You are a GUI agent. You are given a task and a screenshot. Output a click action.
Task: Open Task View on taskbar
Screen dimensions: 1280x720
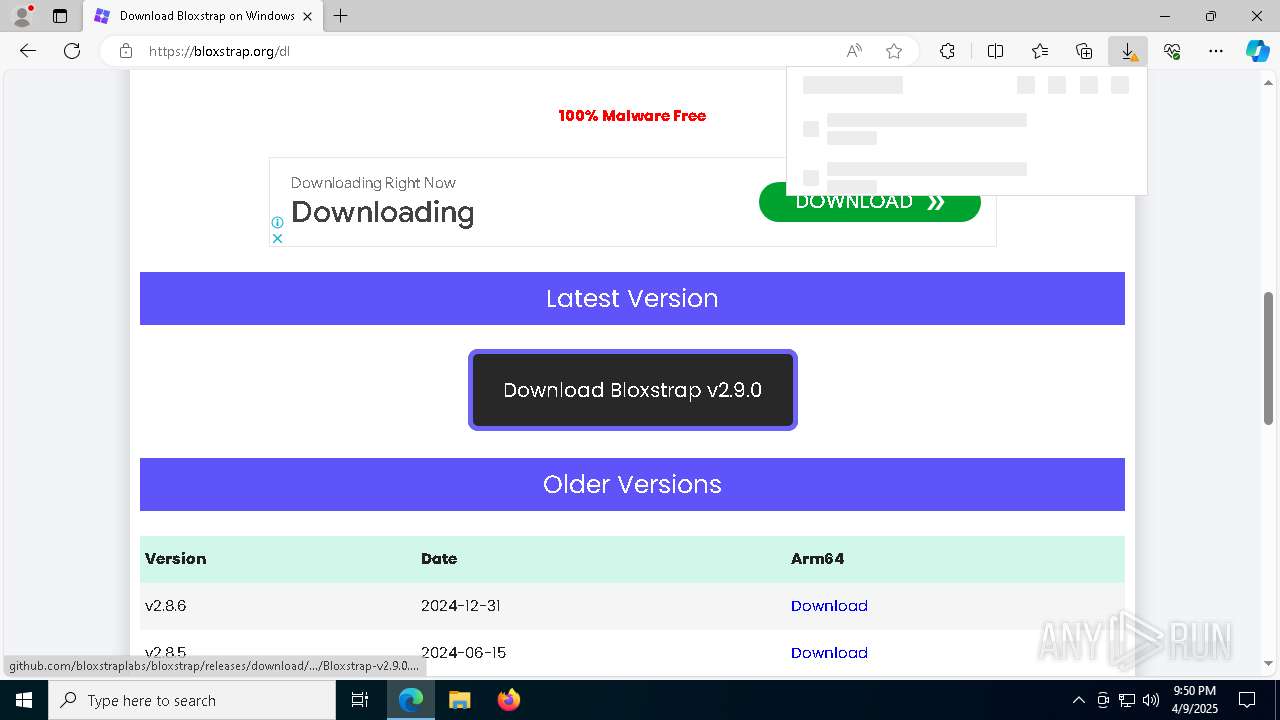360,700
